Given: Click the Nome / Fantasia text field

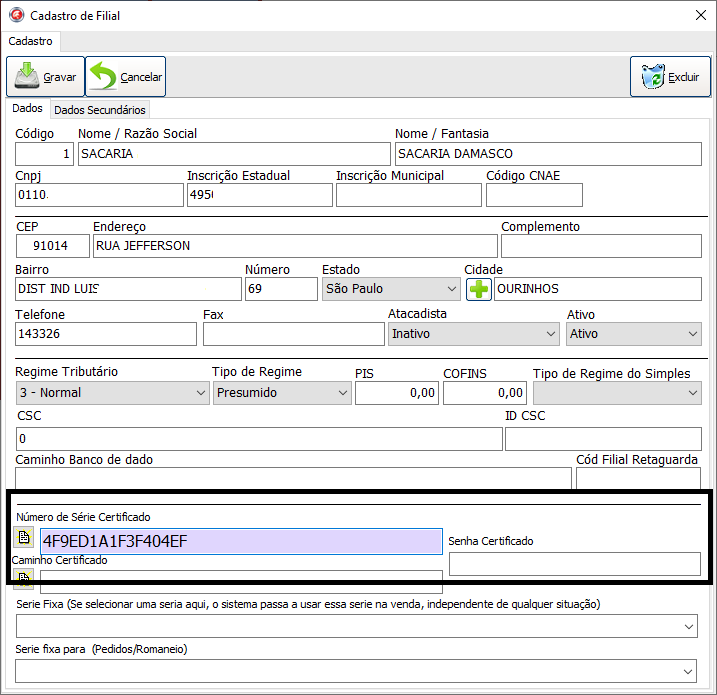Looking at the screenshot, I should 547,154.
